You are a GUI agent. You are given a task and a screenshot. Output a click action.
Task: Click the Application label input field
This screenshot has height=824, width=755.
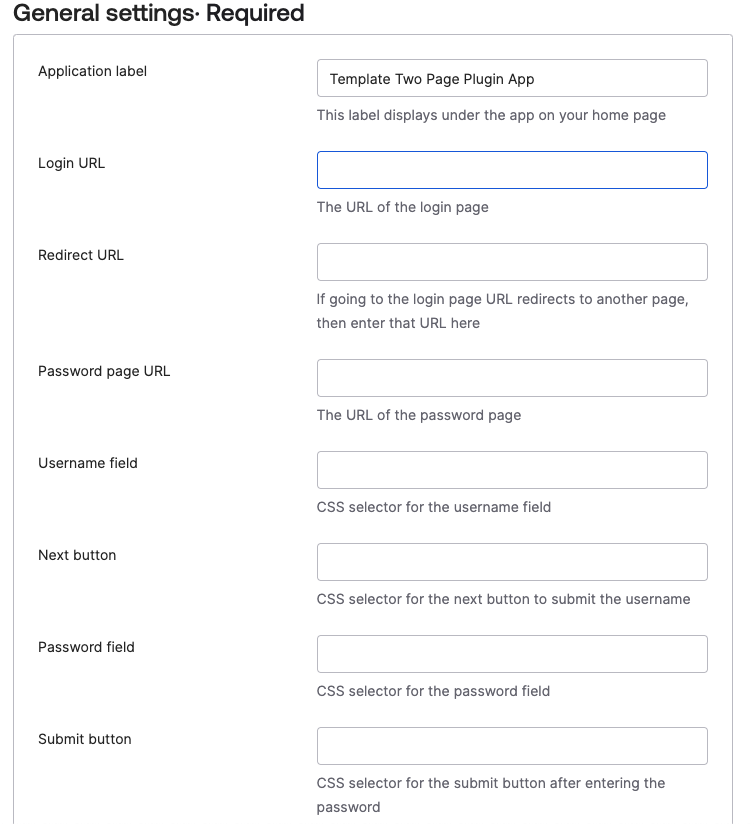click(512, 78)
